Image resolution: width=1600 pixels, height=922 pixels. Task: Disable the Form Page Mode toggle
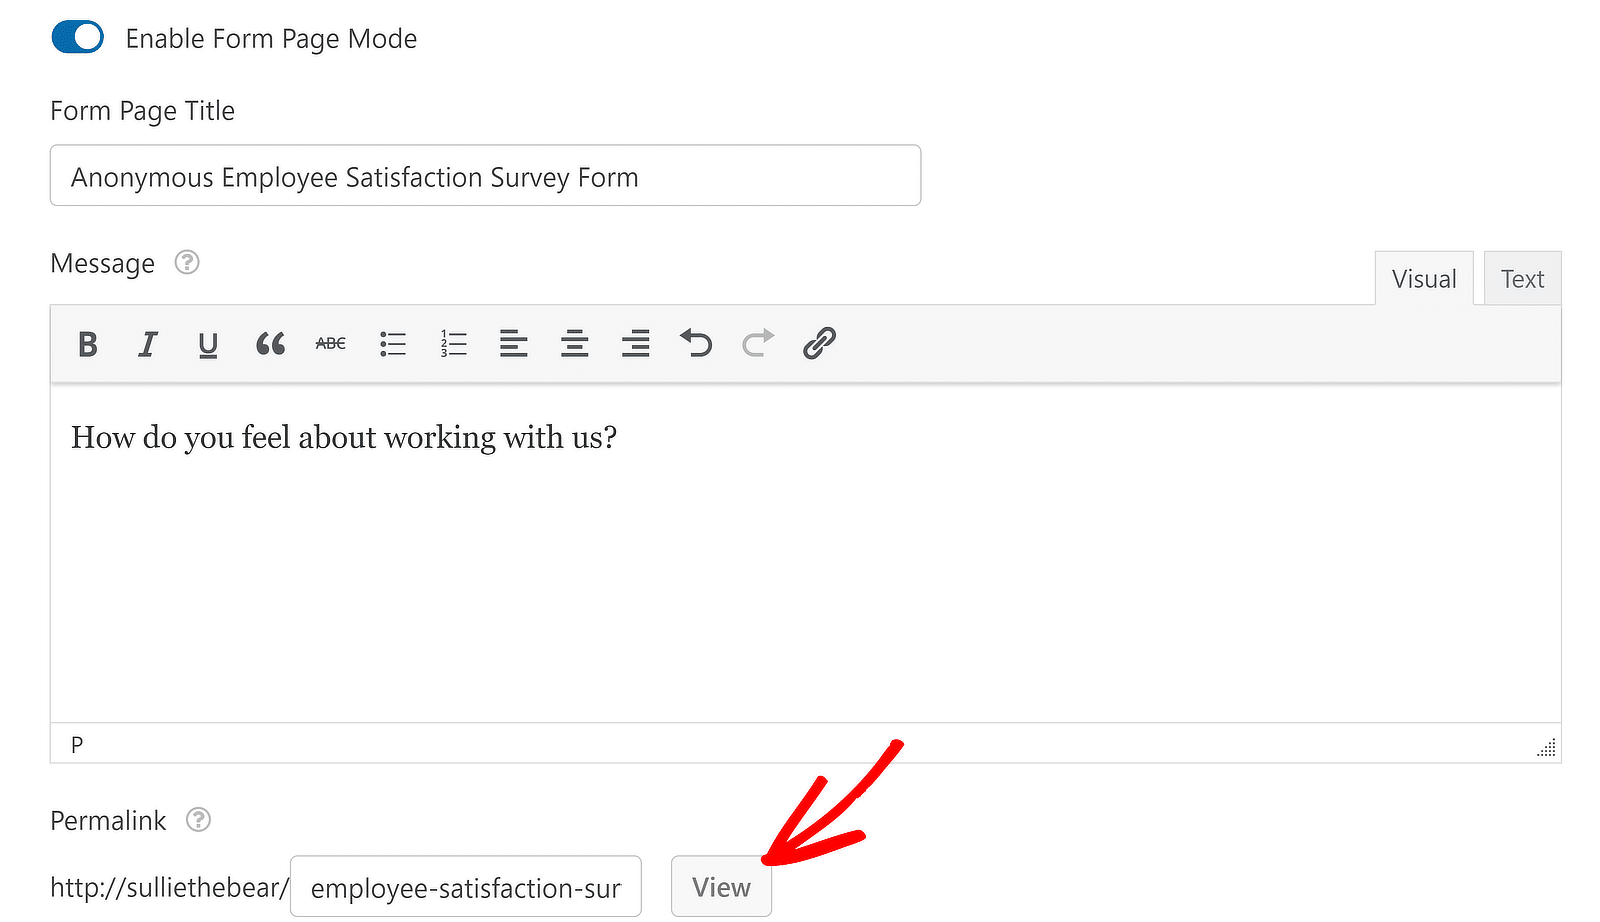point(78,38)
